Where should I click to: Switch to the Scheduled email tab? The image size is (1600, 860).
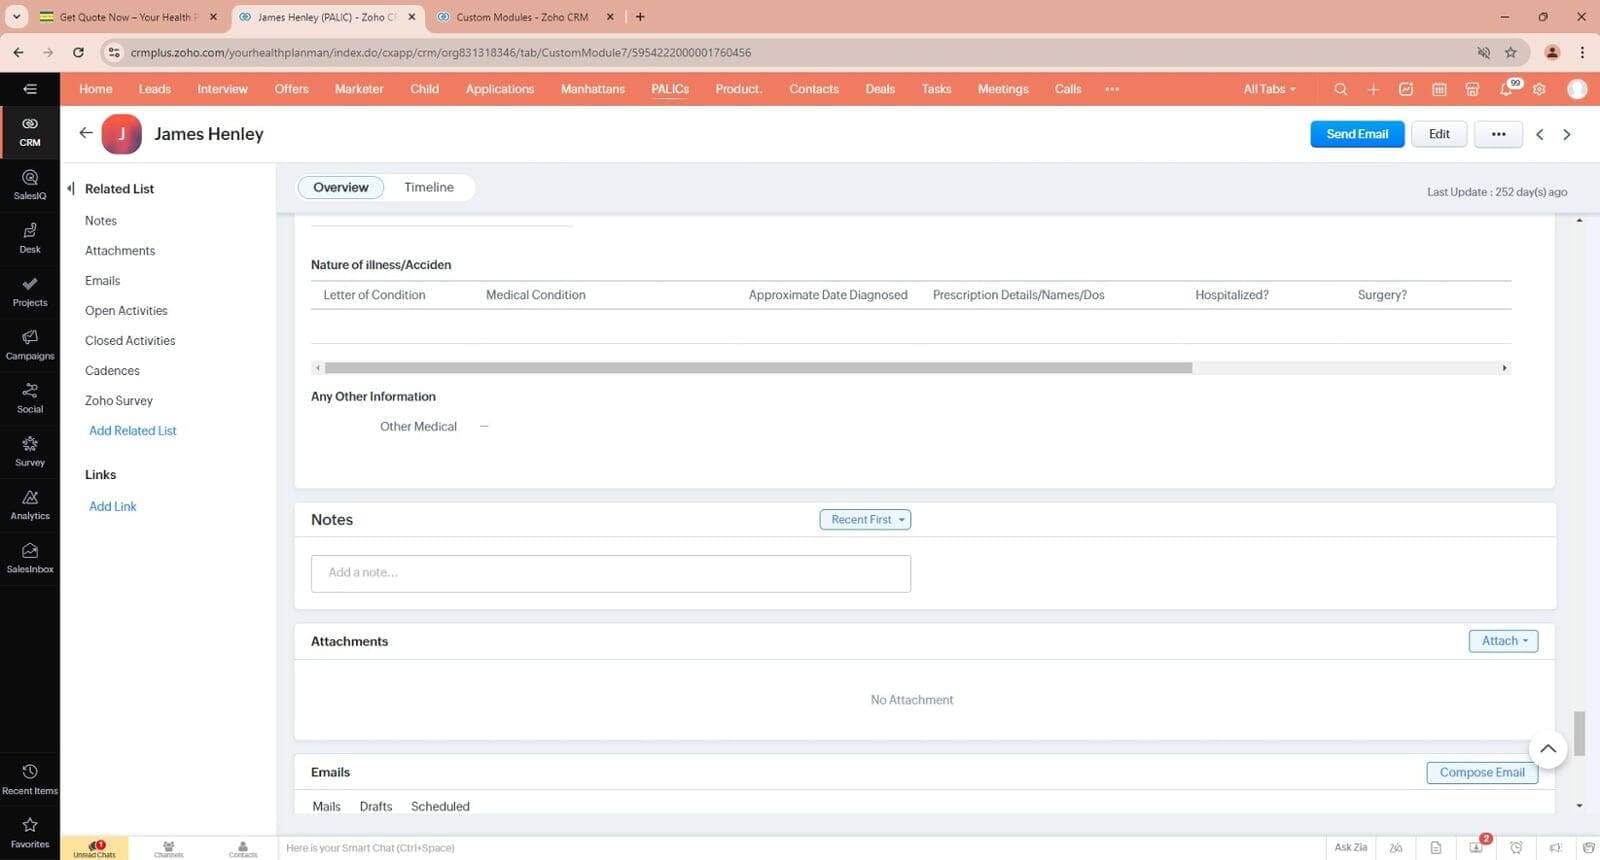440,806
